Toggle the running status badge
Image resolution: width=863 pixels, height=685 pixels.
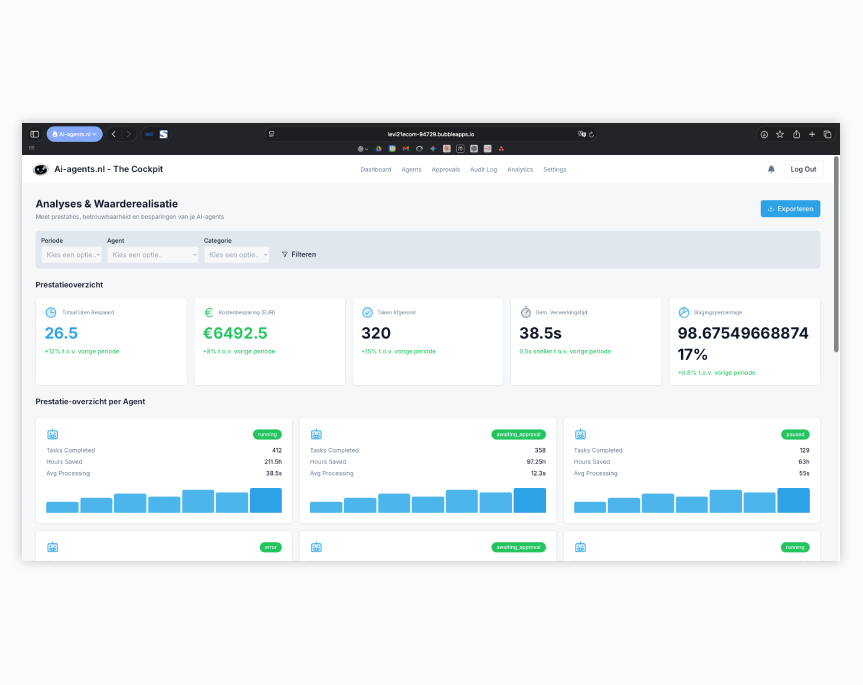tap(267, 434)
